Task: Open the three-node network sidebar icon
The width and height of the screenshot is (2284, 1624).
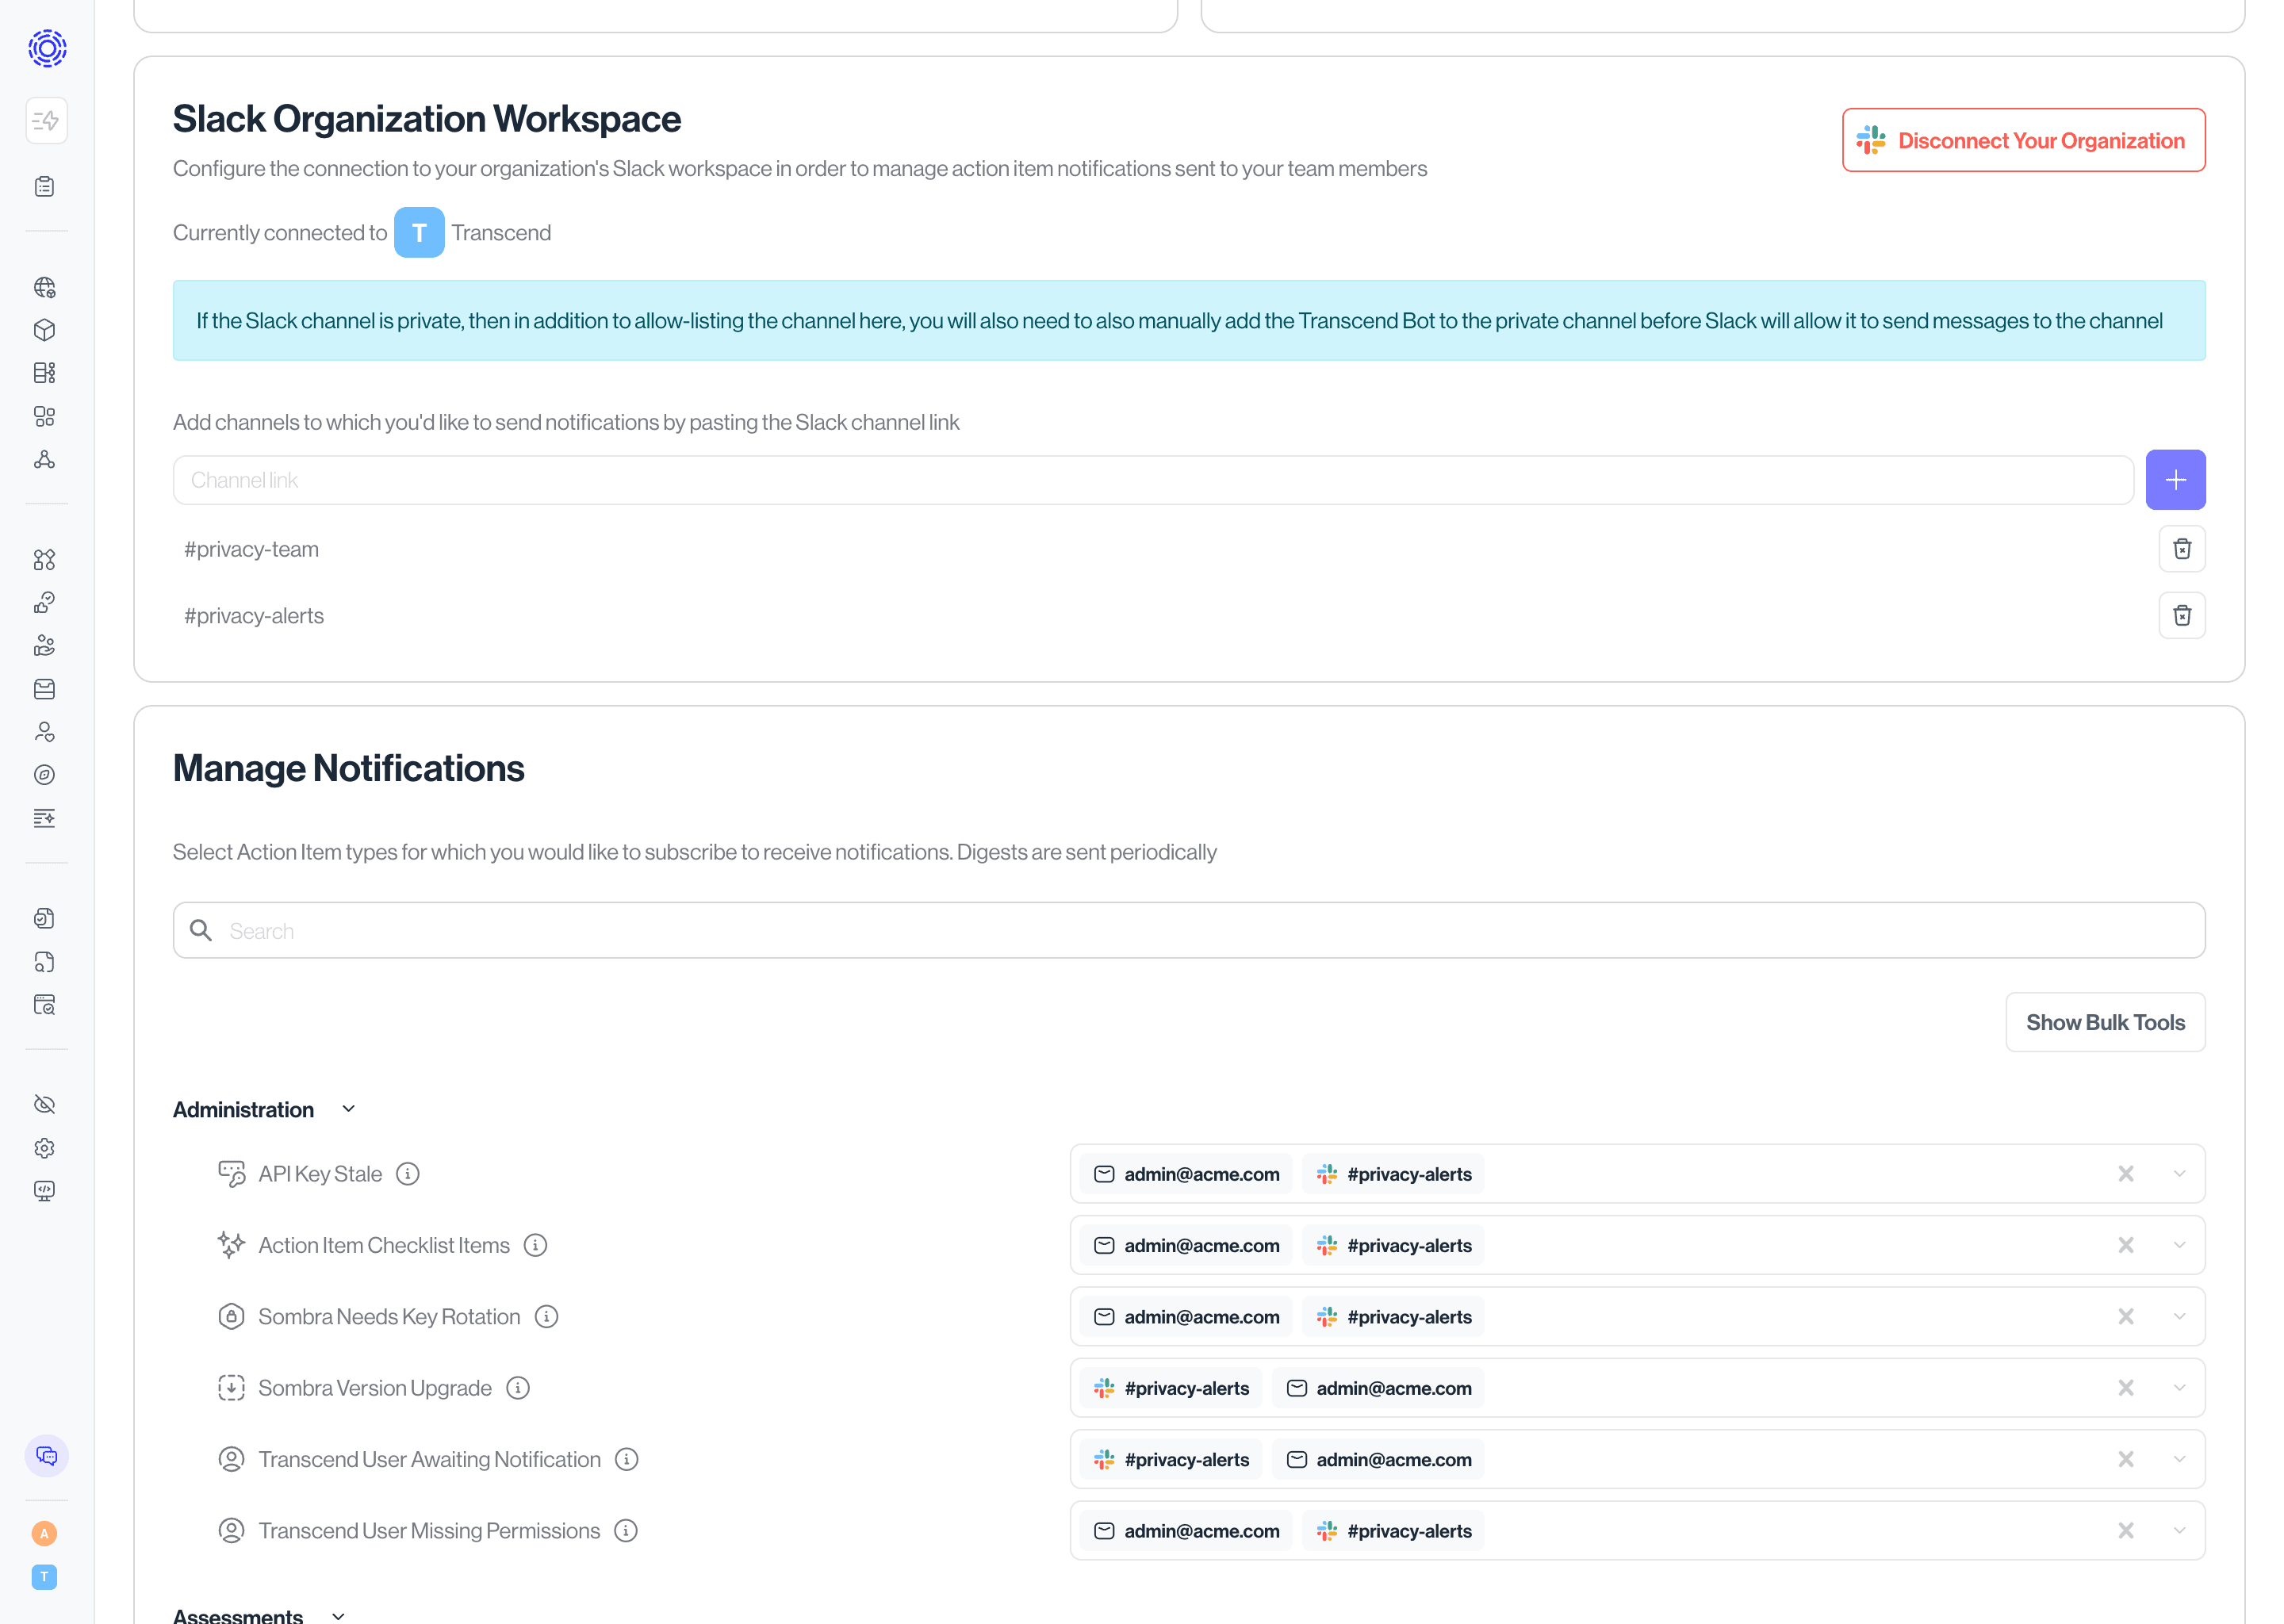Action: (x=45, y=459)
